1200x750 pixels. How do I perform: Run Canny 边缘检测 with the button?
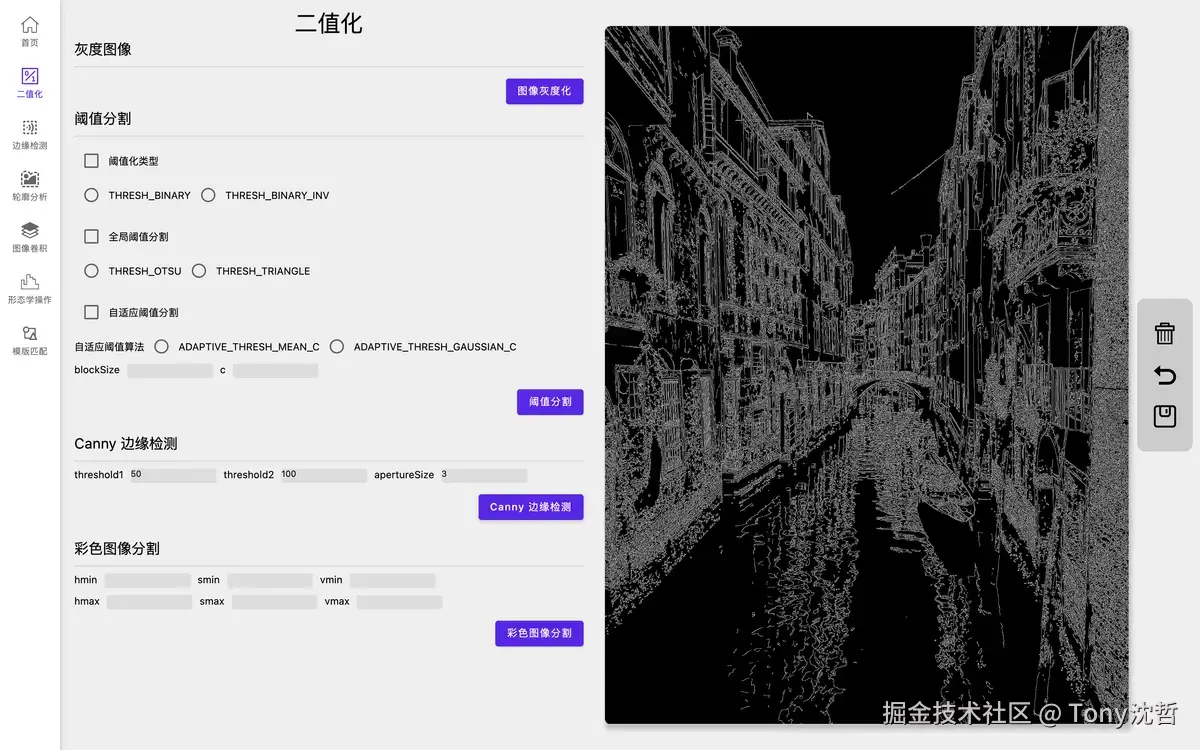pos(530,507)
